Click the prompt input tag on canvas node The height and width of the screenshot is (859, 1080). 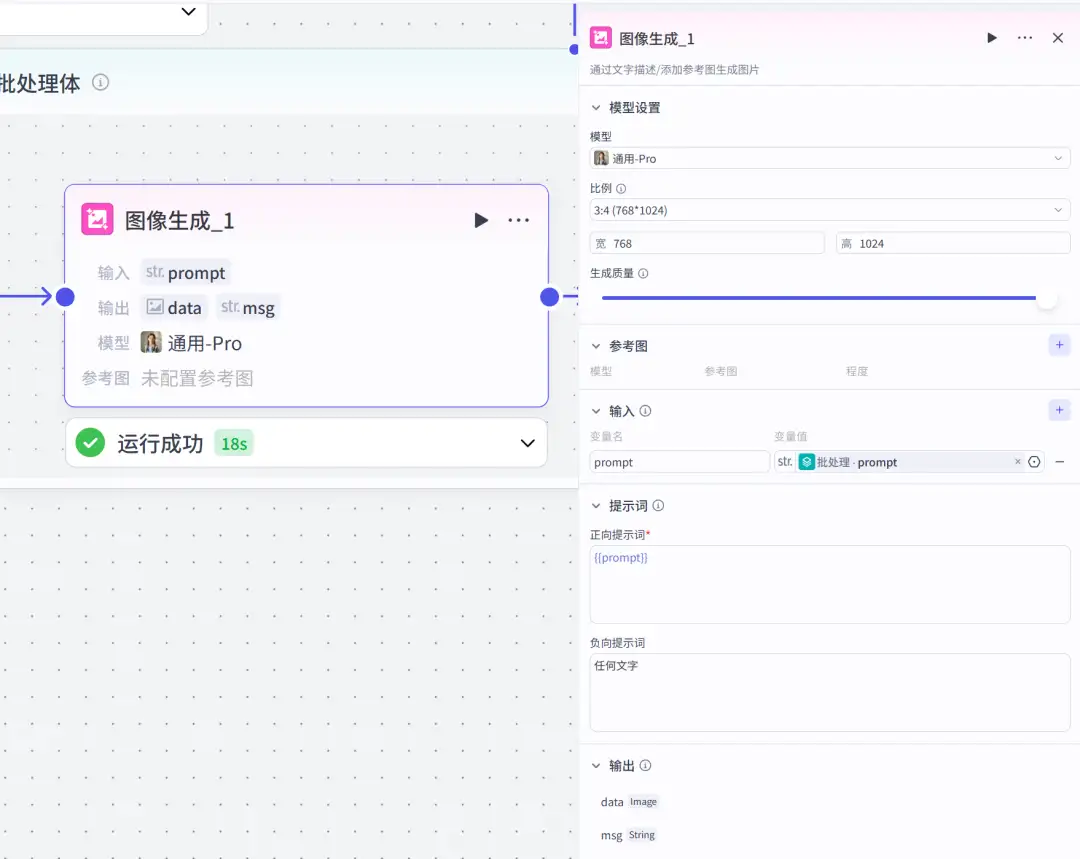coord(185,273)
